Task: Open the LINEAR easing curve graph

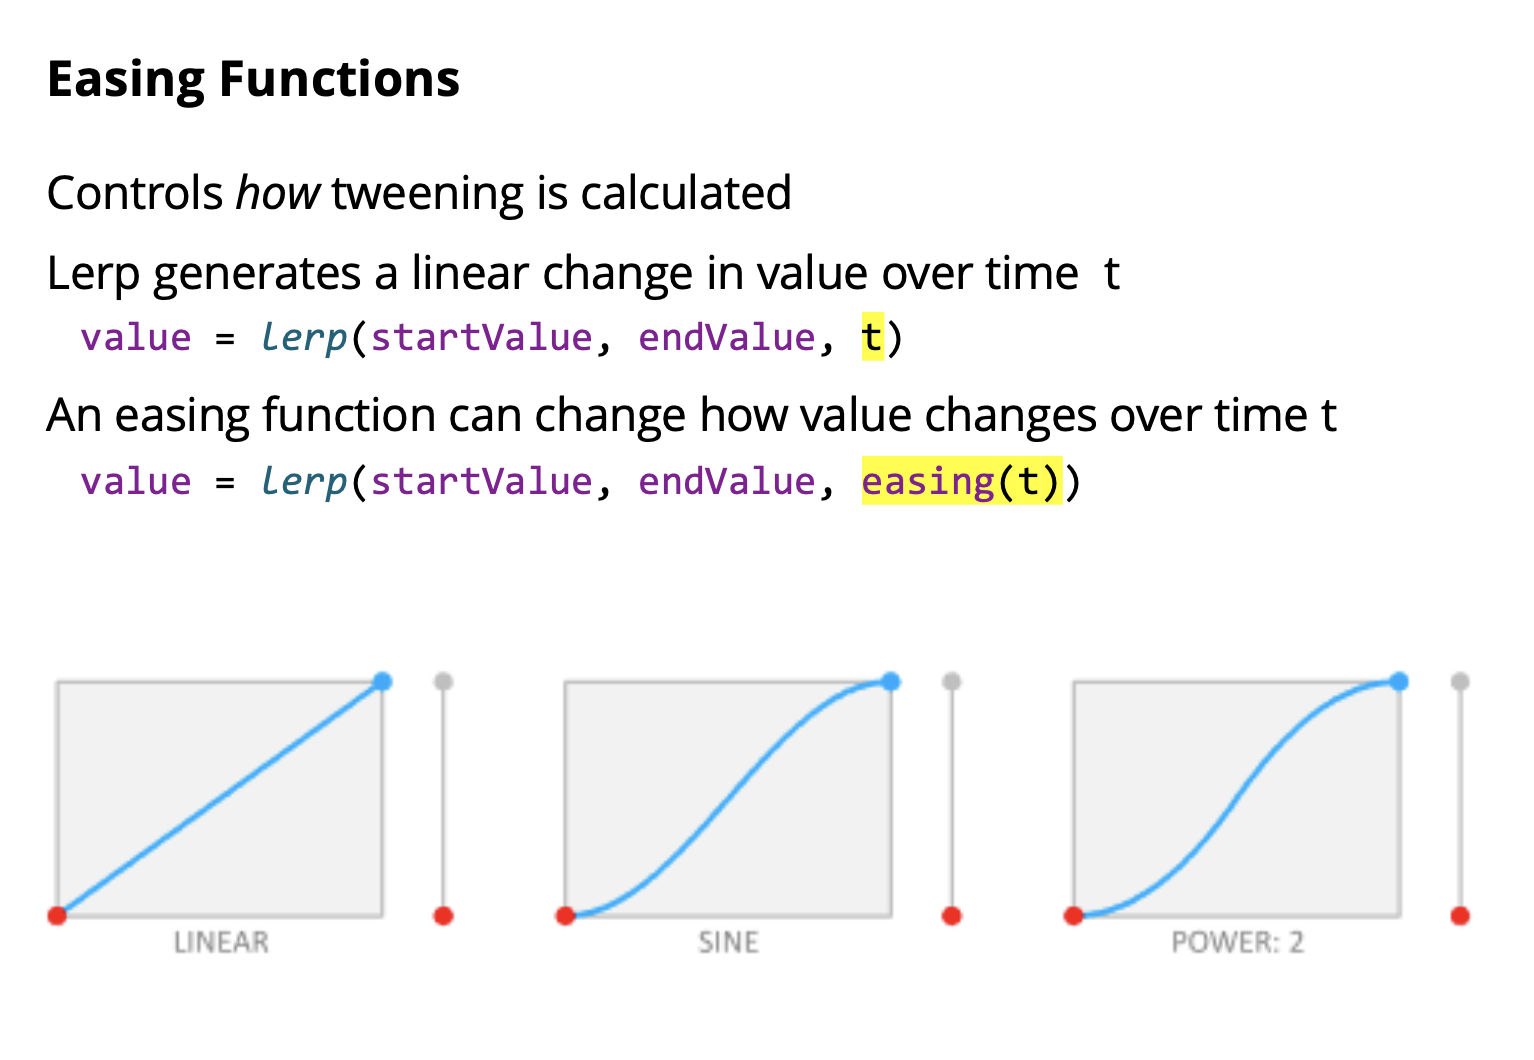Action: click(x=220, y=799)
